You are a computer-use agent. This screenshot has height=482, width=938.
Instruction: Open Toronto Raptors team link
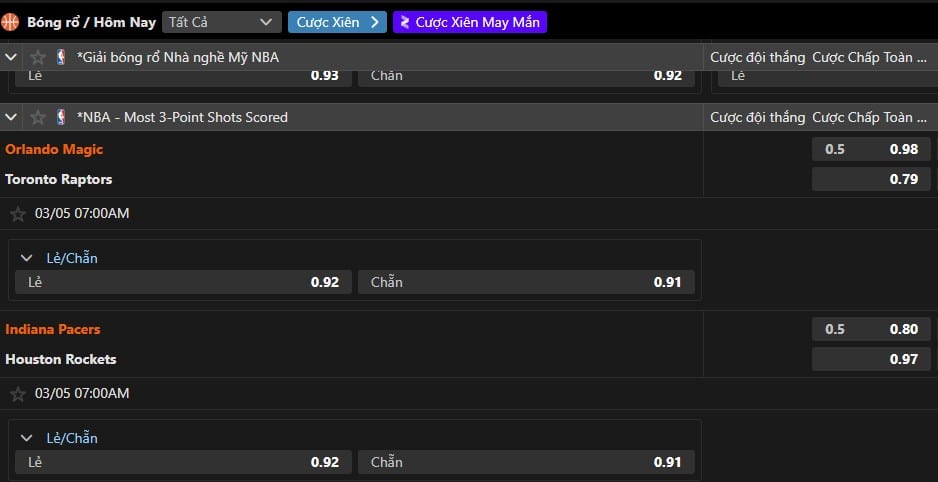(59, 179)
